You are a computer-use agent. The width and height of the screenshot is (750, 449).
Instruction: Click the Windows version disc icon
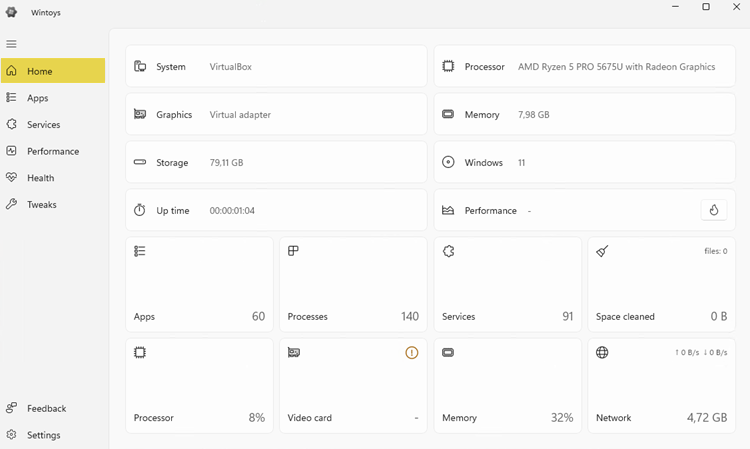448,163
